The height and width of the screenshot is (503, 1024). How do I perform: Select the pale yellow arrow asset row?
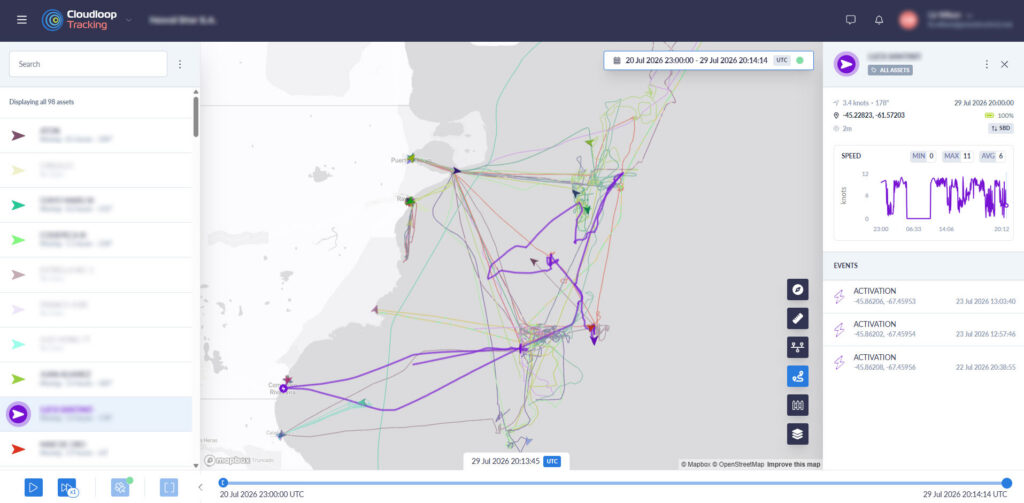click(x=96, y=170)
